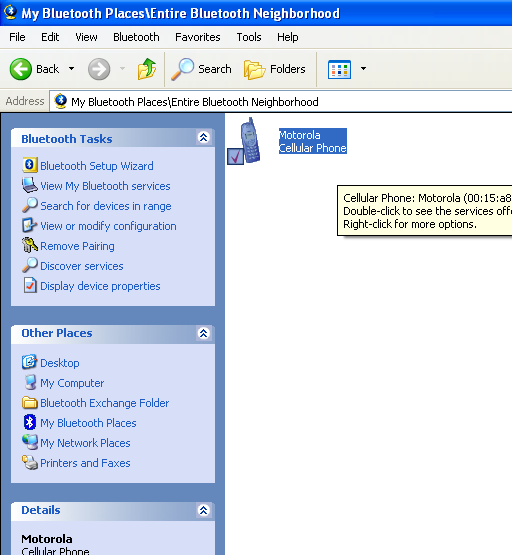
Task: Click the Search for devices magnifier icon
Action: [x=30, y=205]
